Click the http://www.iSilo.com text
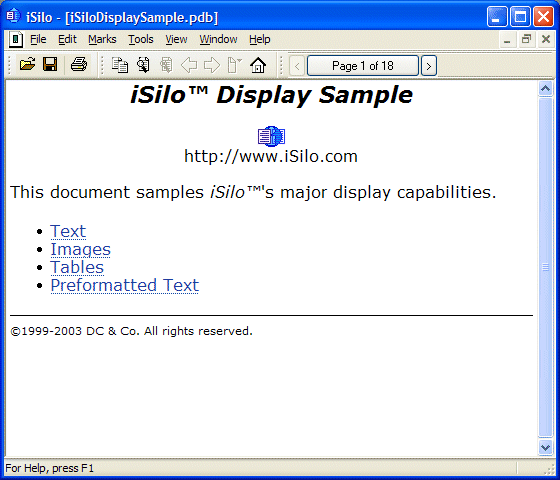560x480 pixels. point(271,156)
